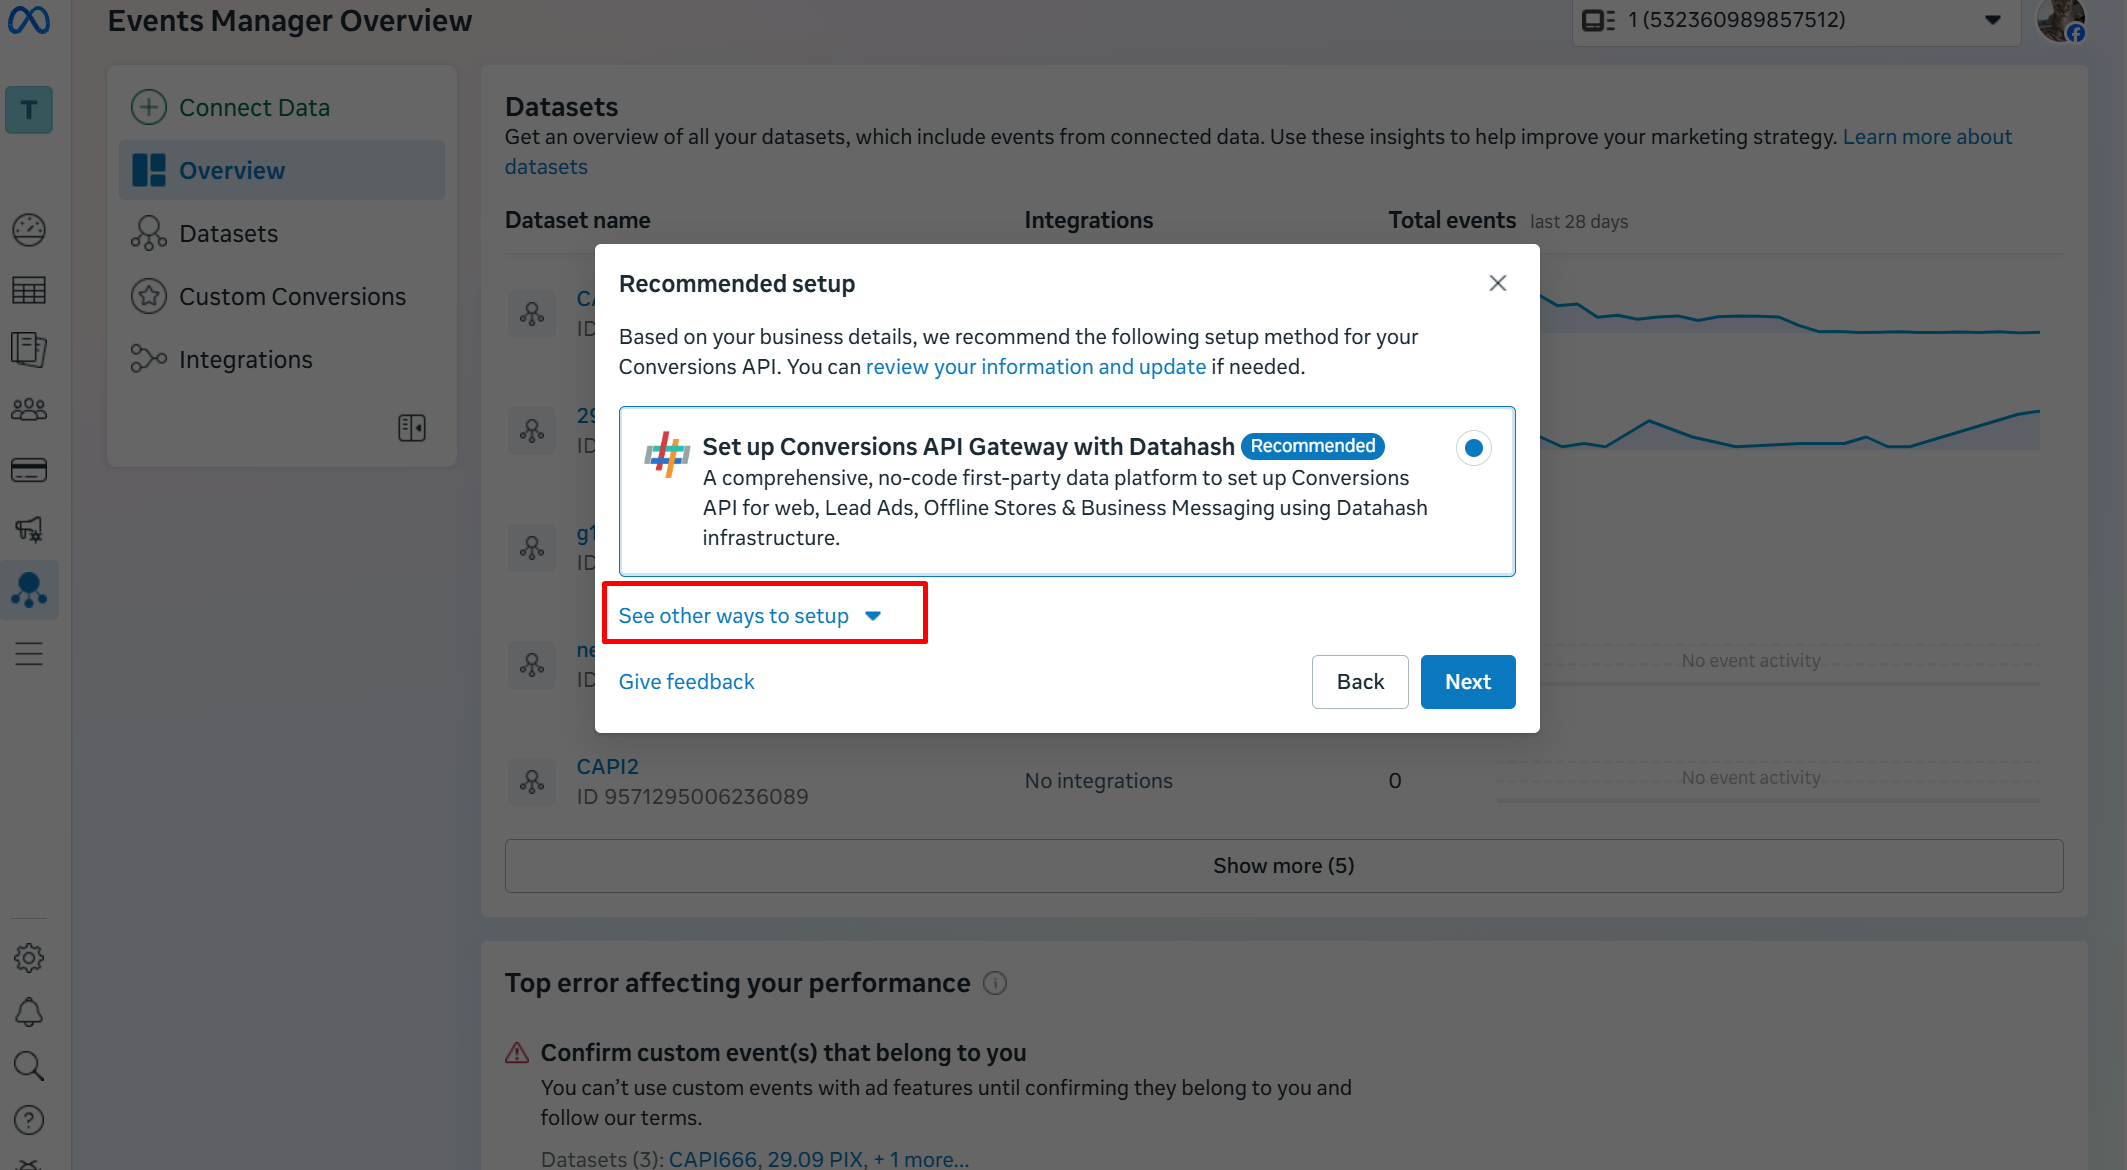Expand the all tools hamburger menu

pos(29,654)
